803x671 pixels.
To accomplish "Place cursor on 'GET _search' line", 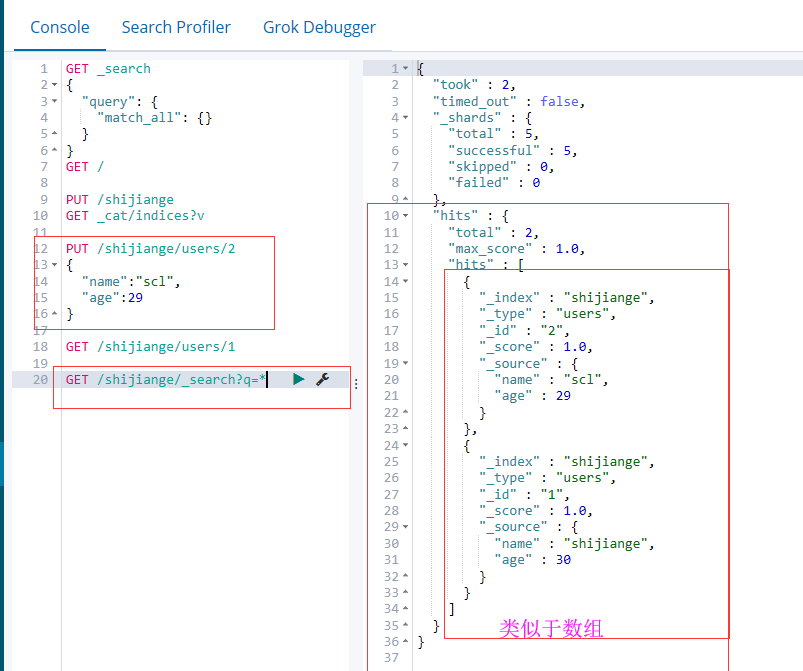I will (x=108, y=69).
